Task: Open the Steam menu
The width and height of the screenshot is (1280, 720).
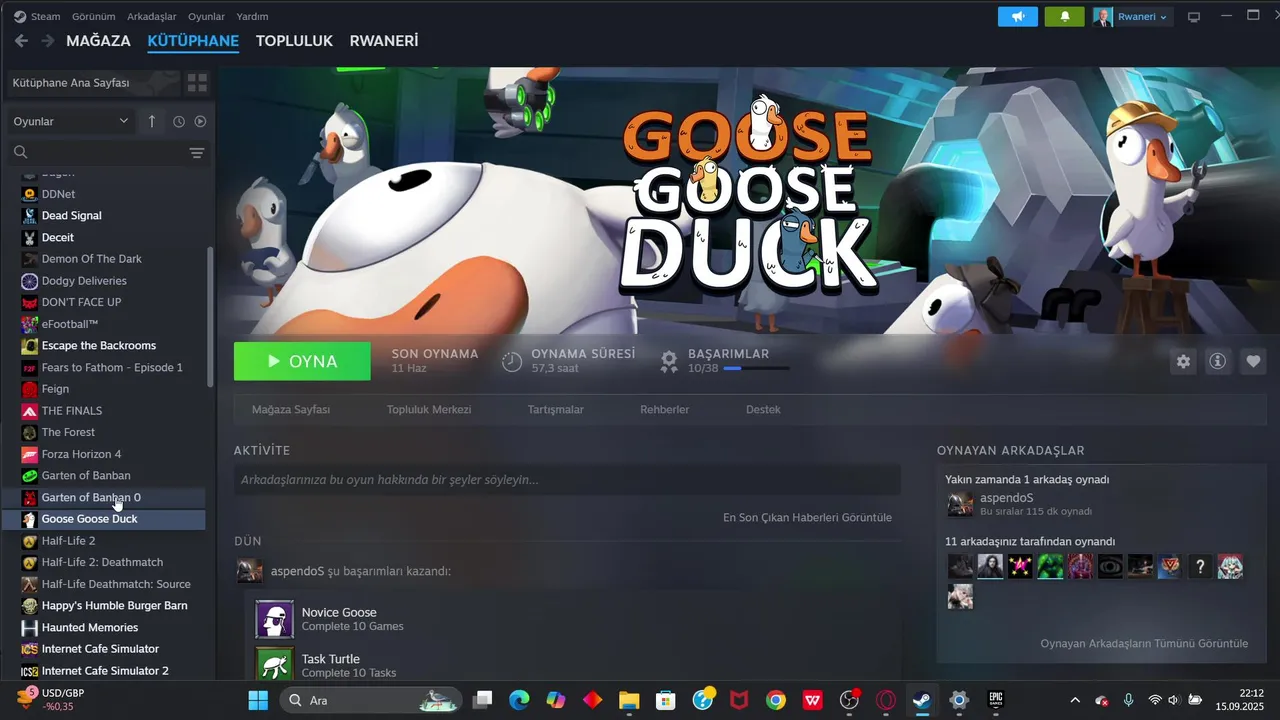Action: (x=37, y=16)
